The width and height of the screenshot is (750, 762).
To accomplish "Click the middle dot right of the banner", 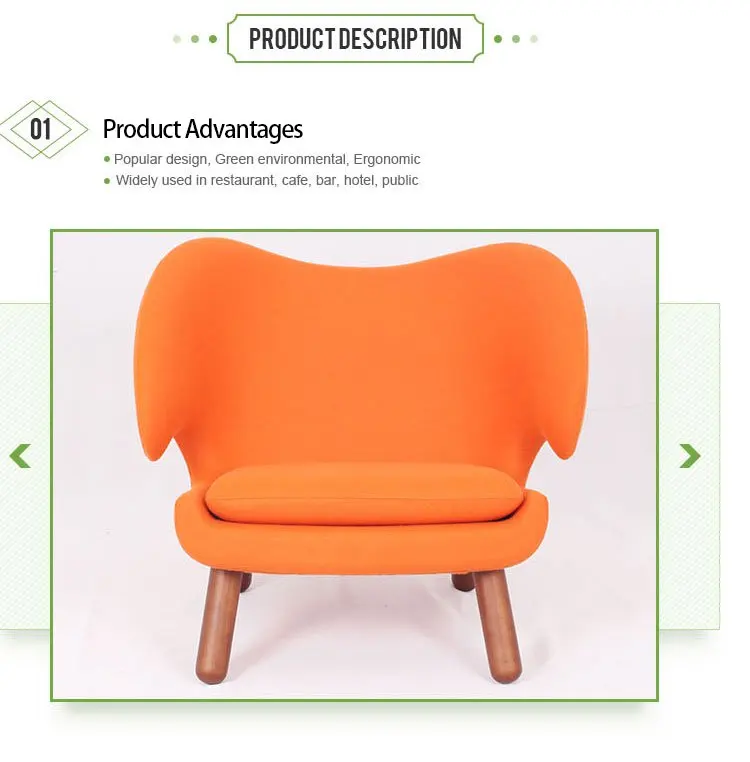I will coord(516,39).
